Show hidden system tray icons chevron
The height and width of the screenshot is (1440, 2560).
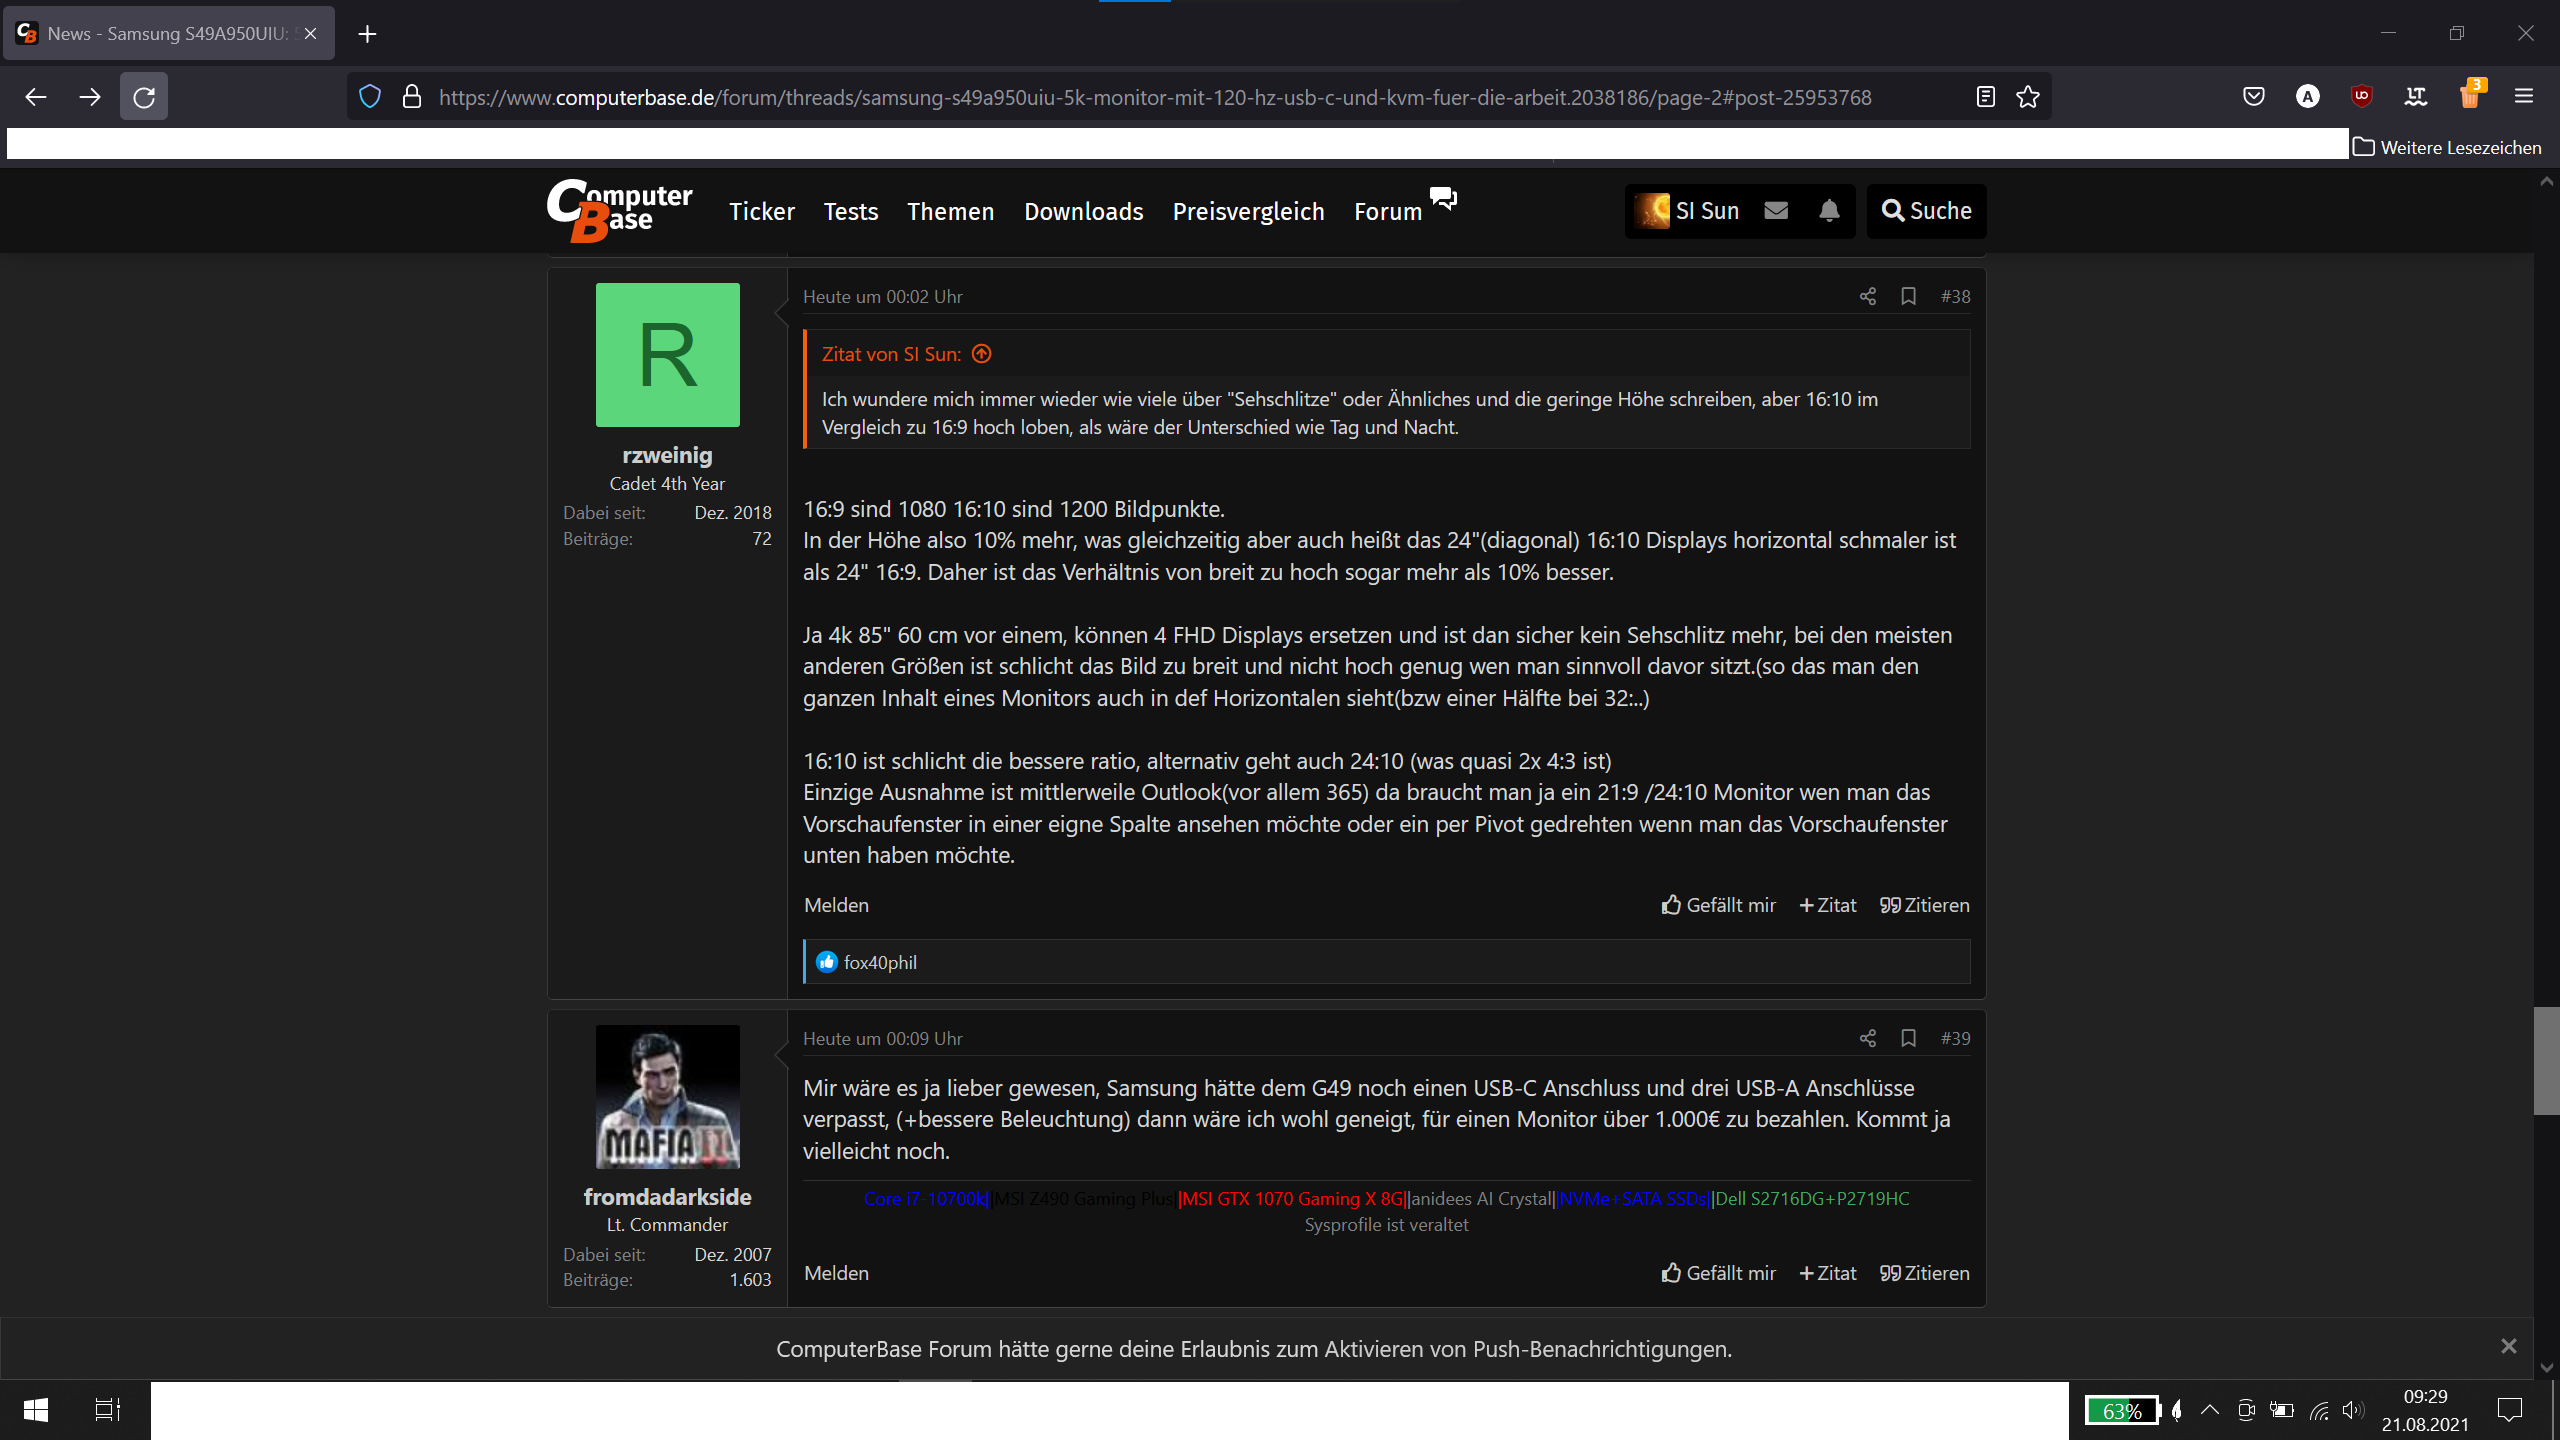click(x=2210, y=1410)
